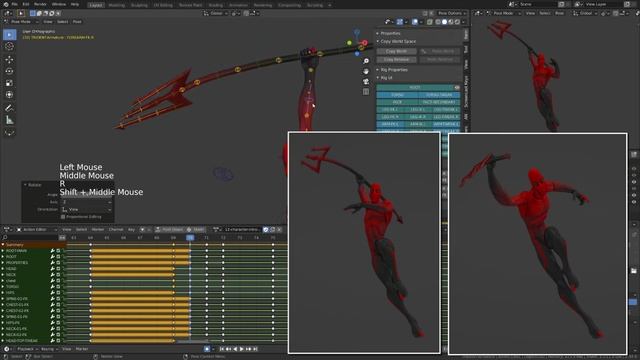Jump to the start frame

[222, 349]
